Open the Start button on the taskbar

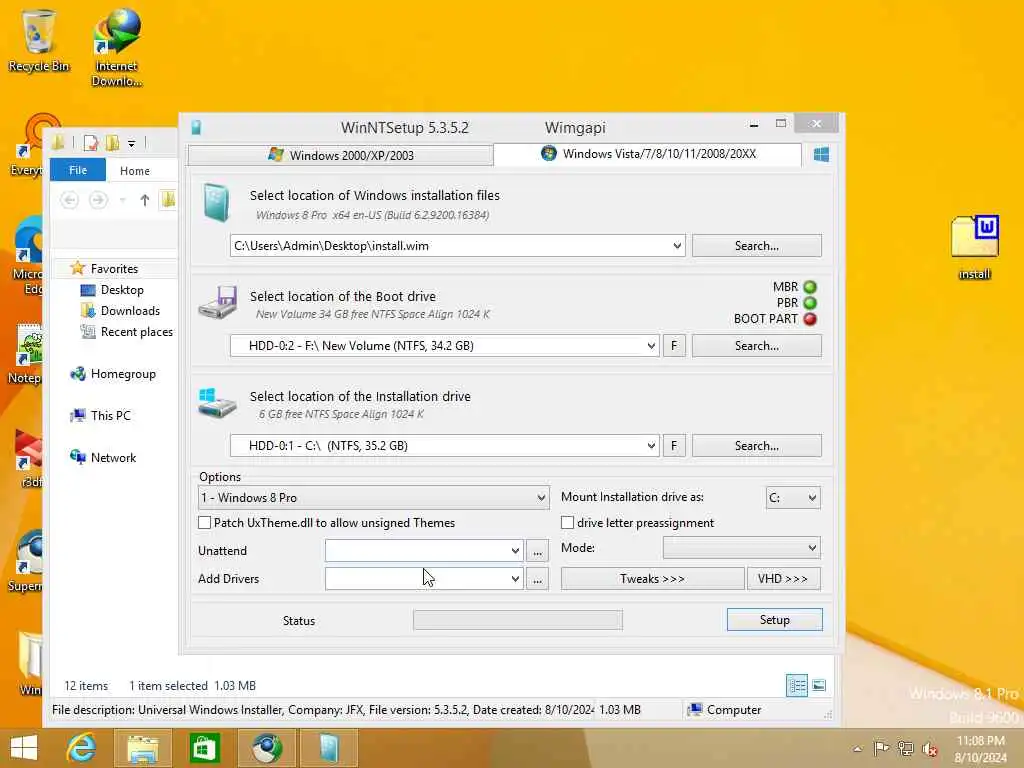[x=24, y=748]
